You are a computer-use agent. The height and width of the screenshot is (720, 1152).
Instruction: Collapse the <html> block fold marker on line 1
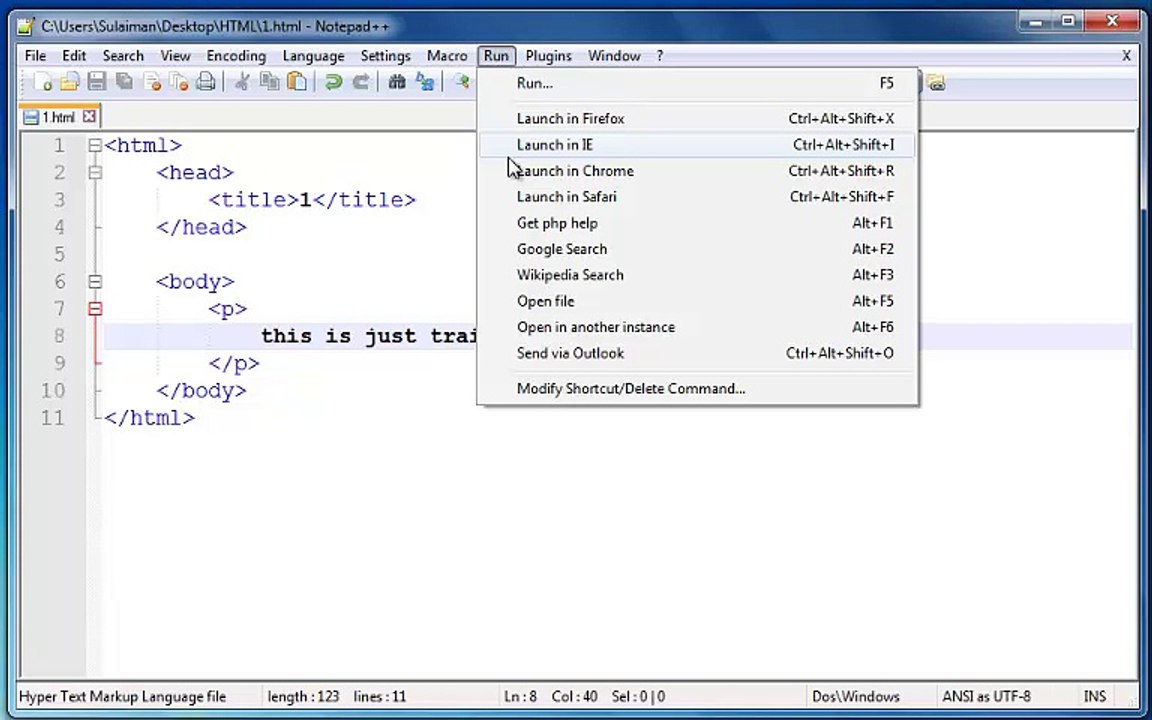click(95, 145)
